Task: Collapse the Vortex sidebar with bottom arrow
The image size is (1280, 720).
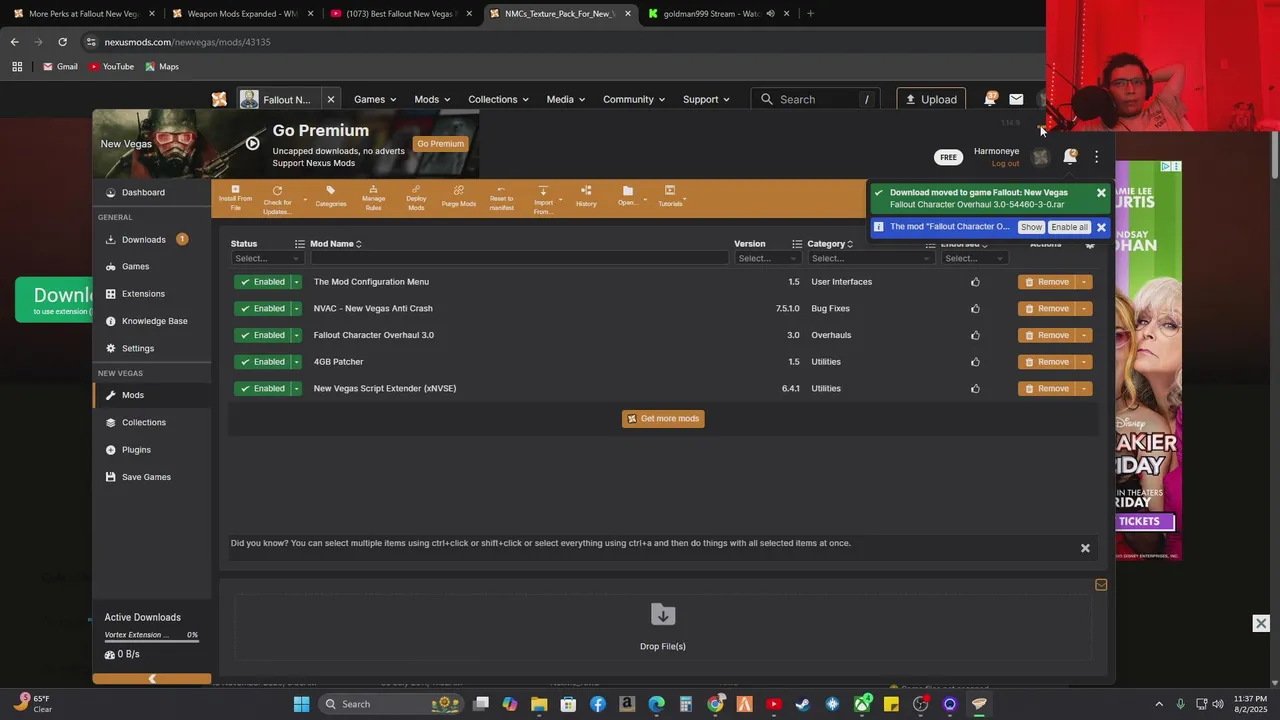Action: (x=152, y=678)
